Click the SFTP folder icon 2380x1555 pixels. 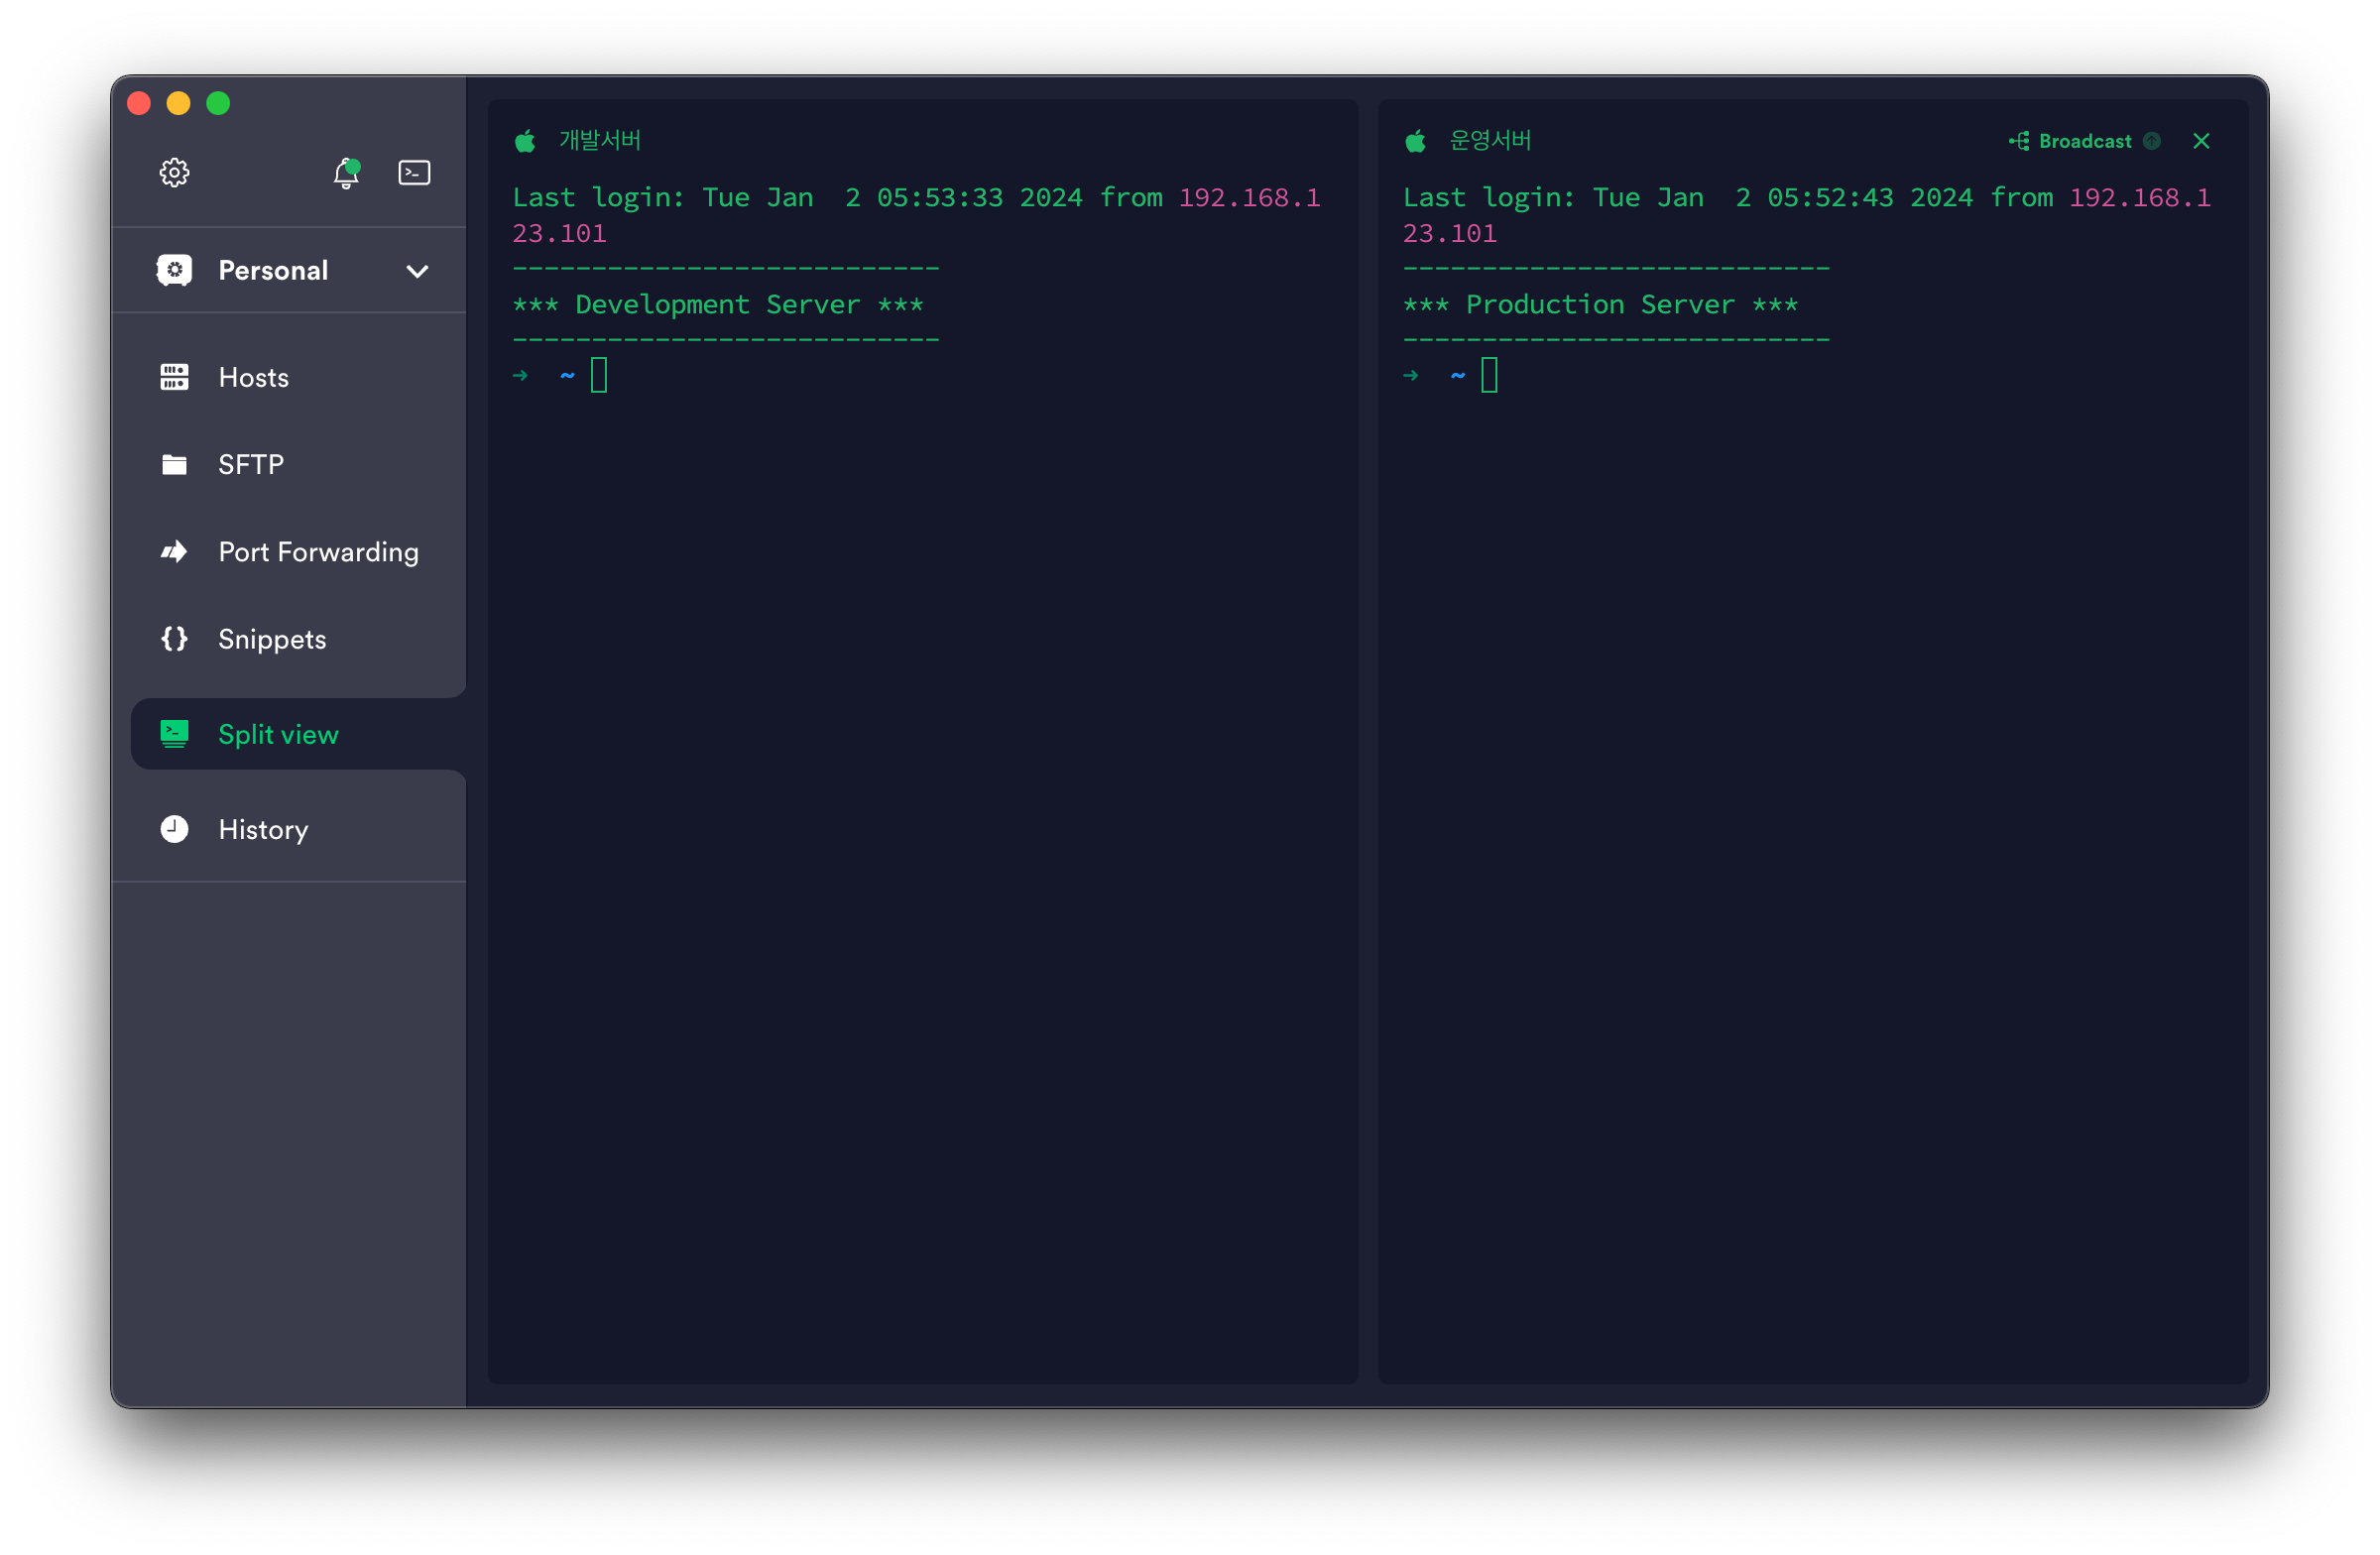pos(174,464)
